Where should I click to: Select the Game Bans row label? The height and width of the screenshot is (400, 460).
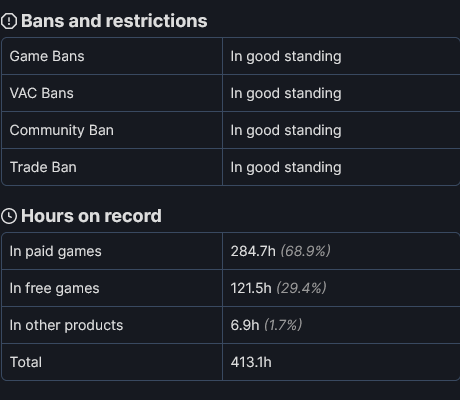pyautogui.click(x=47, y=56)
